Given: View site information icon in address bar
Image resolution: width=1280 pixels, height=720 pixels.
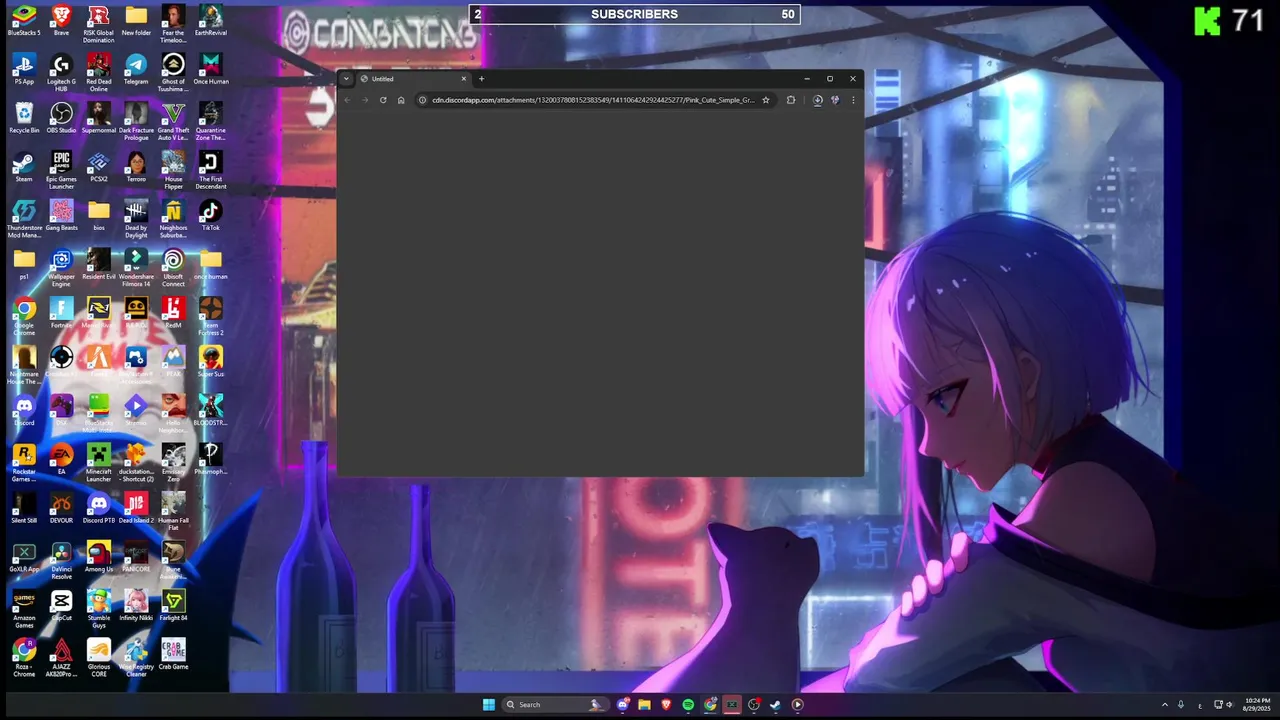Looking at the screenshot, I should click(x=422, y=100).
